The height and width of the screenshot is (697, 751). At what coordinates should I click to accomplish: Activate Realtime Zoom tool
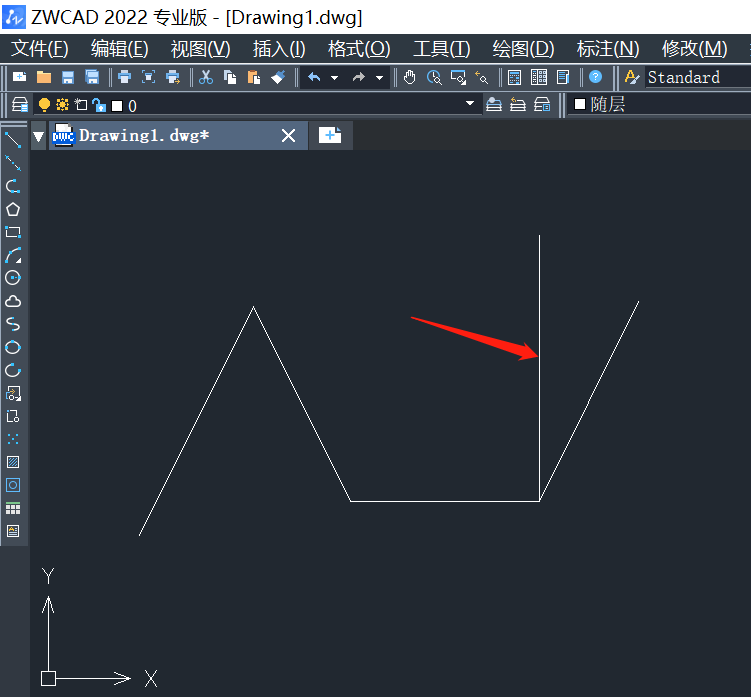[434, 77]
